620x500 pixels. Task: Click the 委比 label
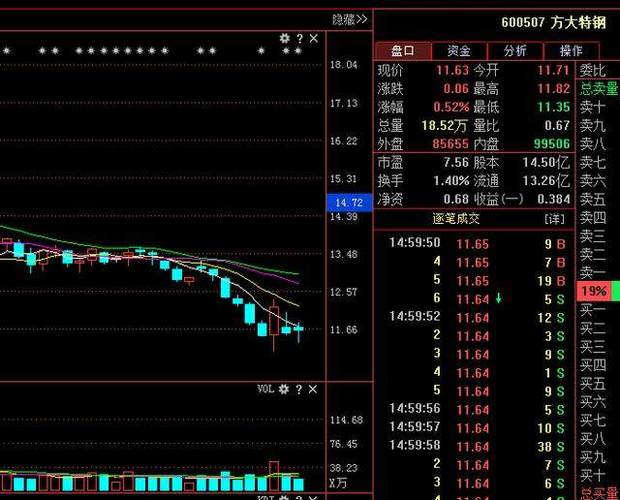[x=593, y=71]
